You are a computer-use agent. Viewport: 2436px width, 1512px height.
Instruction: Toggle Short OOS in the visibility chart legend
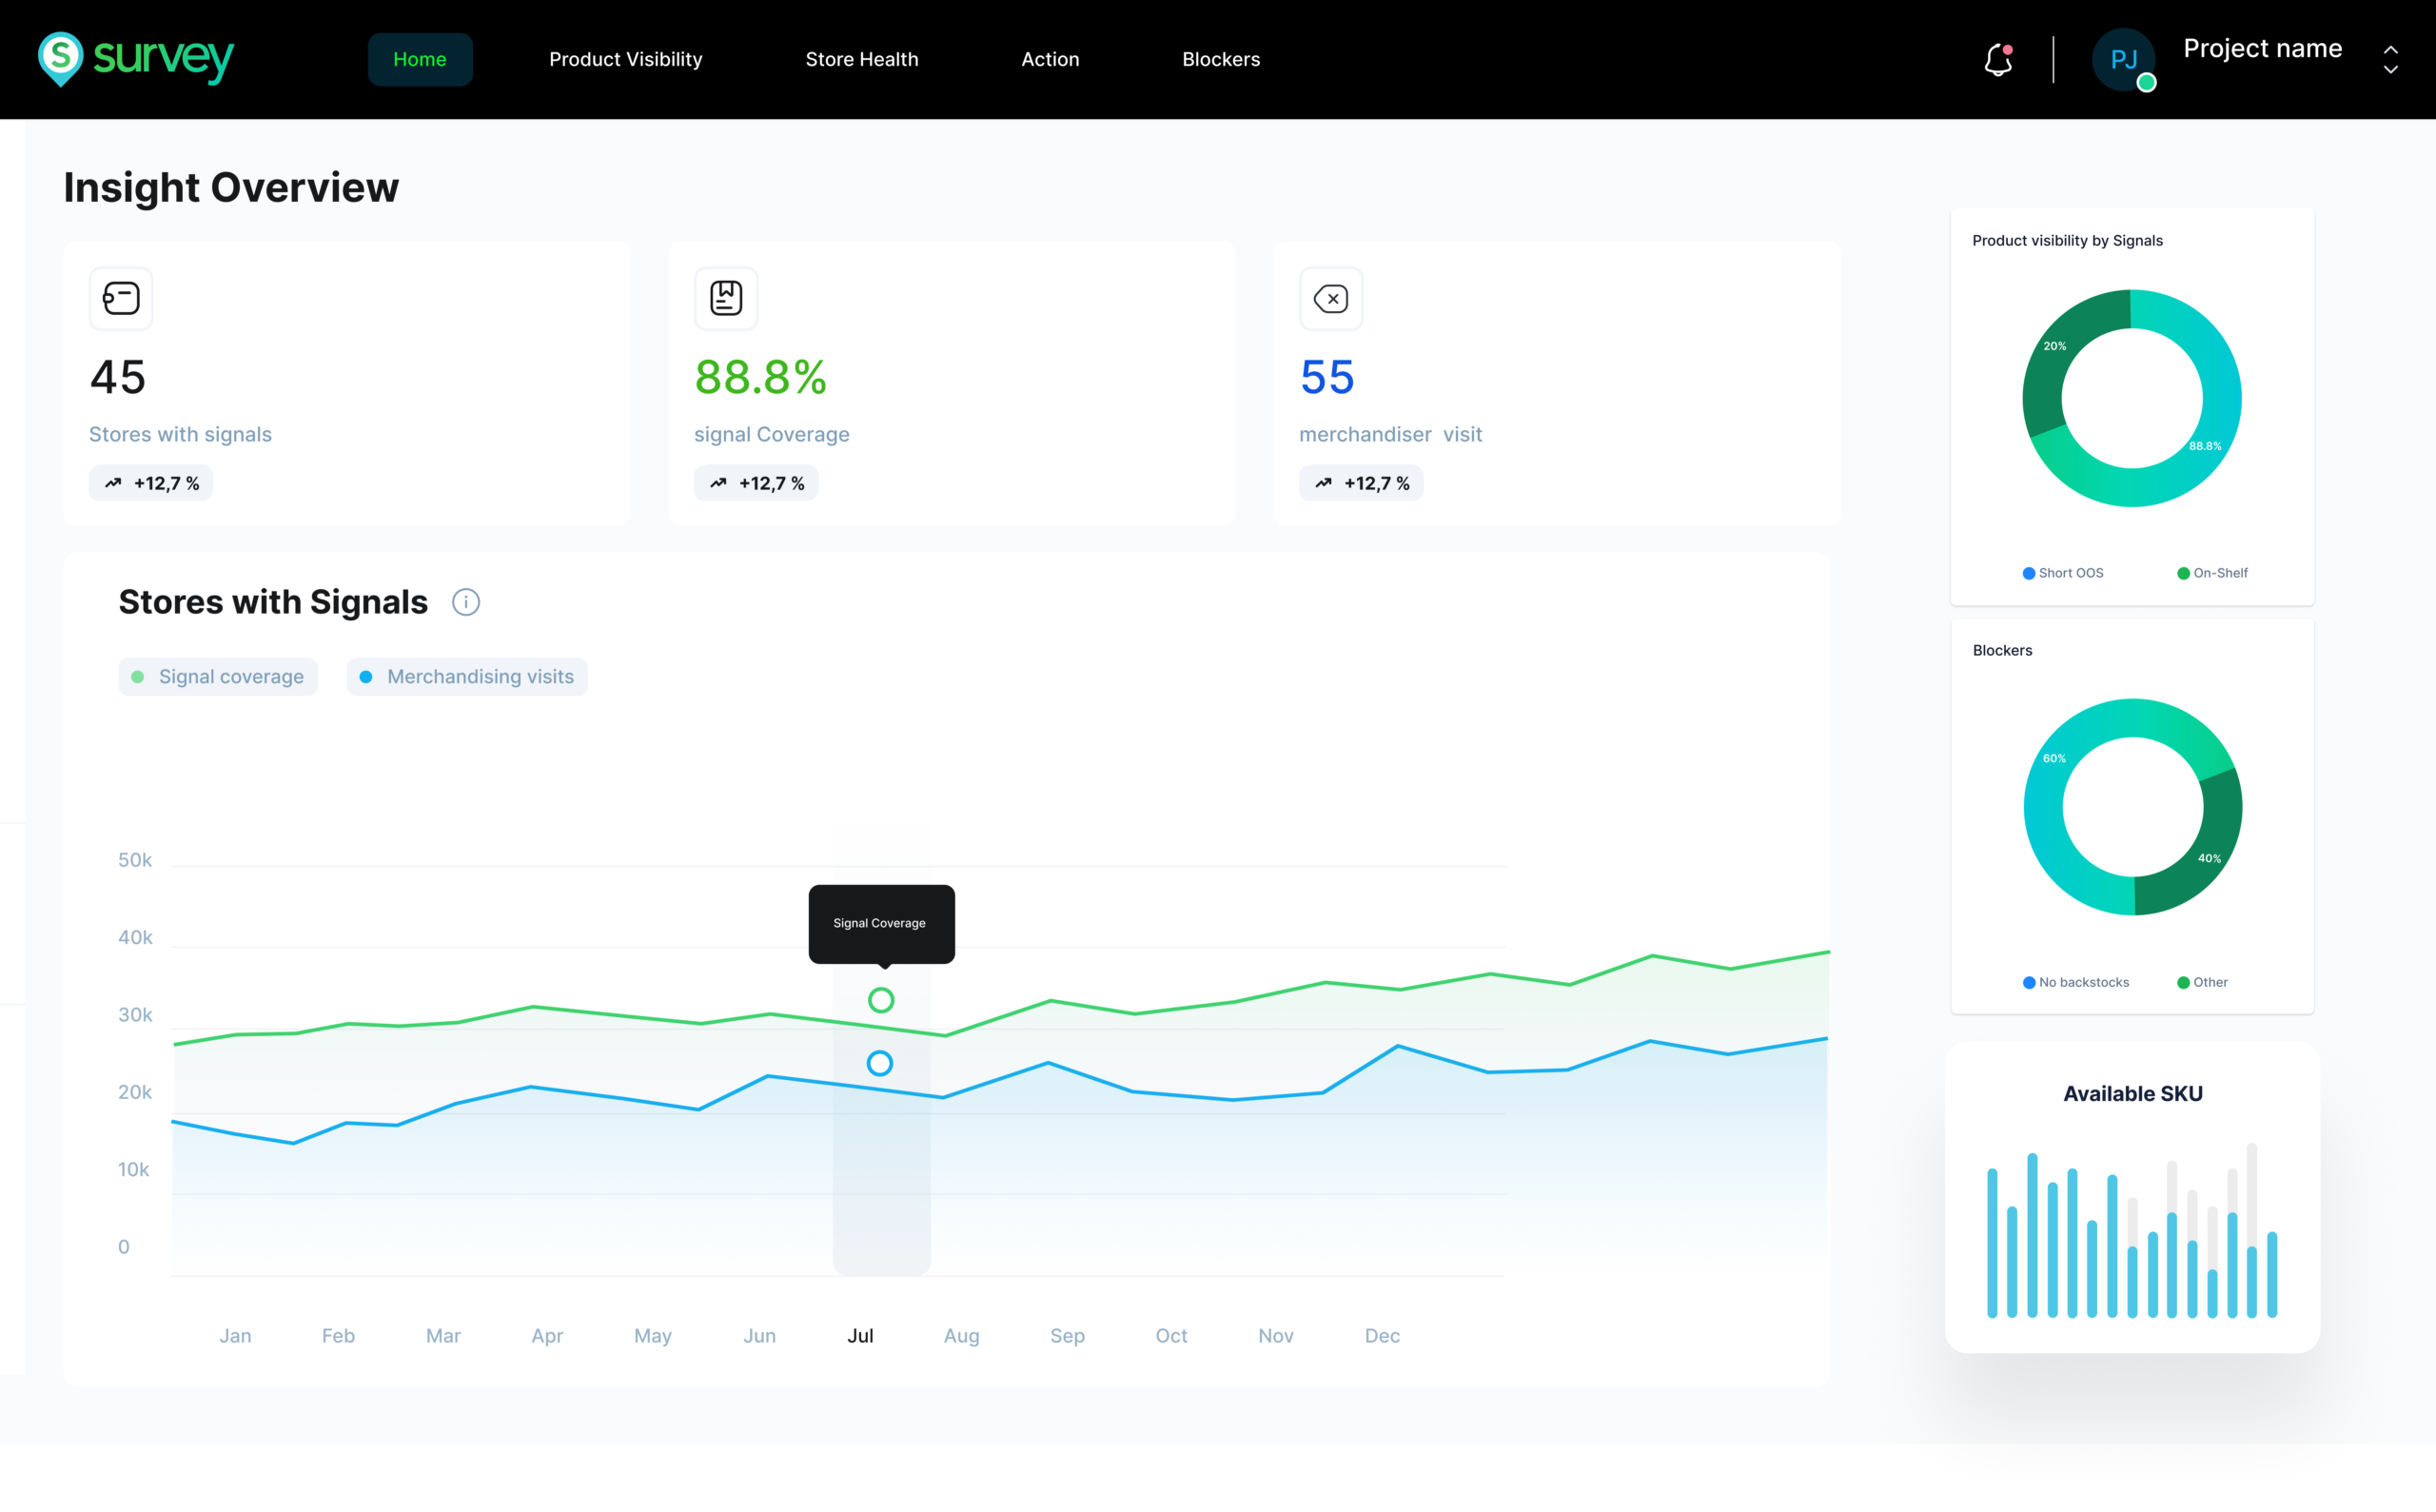coord(2062,572)
